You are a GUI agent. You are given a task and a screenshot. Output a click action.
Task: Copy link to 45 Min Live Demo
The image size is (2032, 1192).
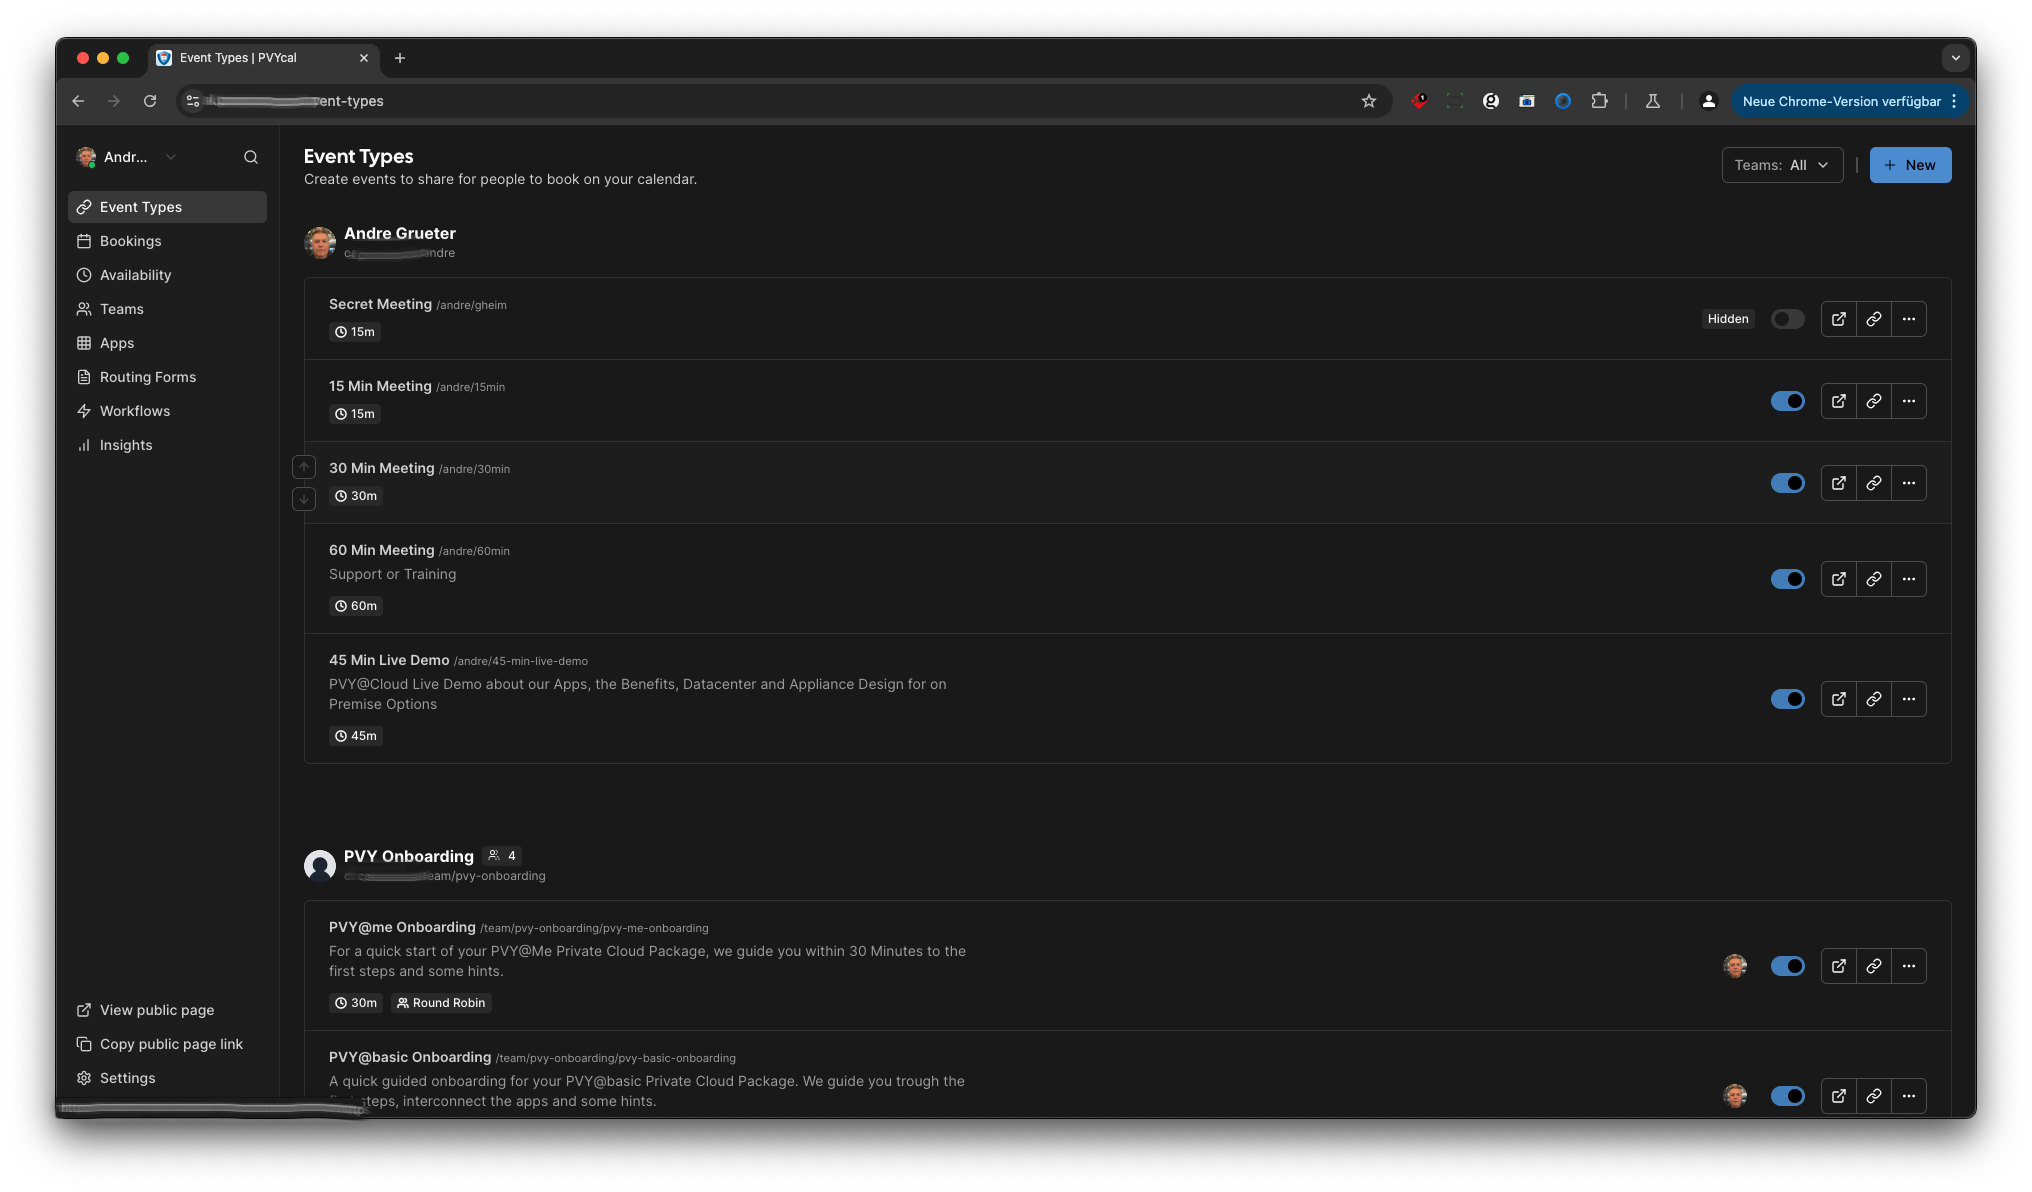tap(1873, 699)
